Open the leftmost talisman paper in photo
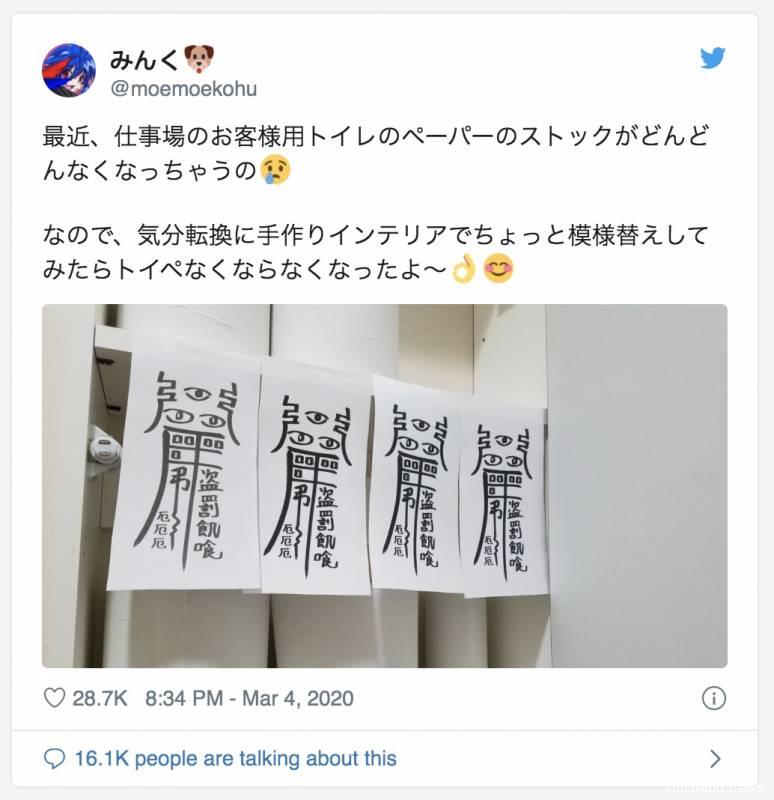This screenshot has width=774, height=800. click(185, 466)
